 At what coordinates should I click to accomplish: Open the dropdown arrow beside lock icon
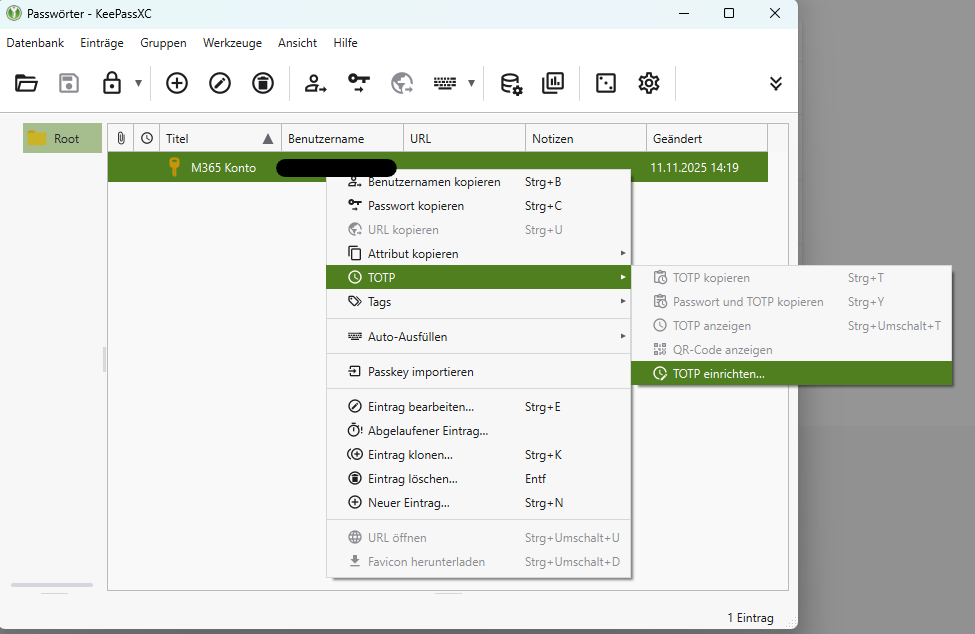(138, 83)
